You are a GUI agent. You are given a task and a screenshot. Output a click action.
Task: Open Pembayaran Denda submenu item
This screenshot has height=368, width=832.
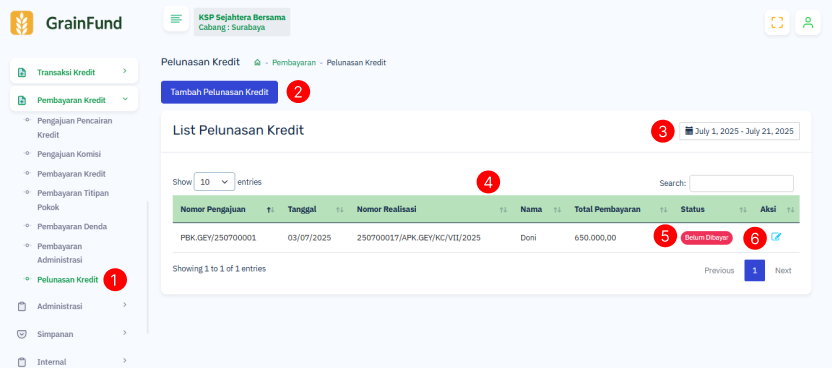[x=72, y=227]
